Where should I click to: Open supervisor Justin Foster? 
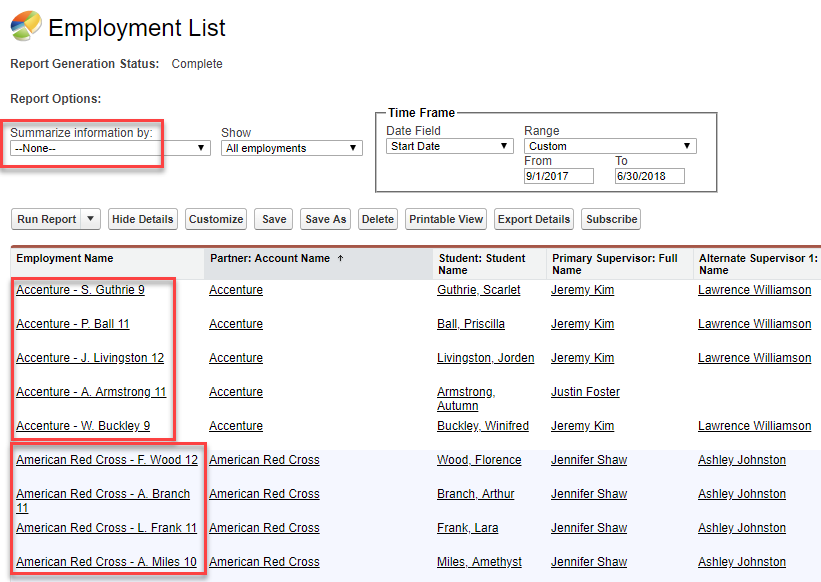(585, 391)
